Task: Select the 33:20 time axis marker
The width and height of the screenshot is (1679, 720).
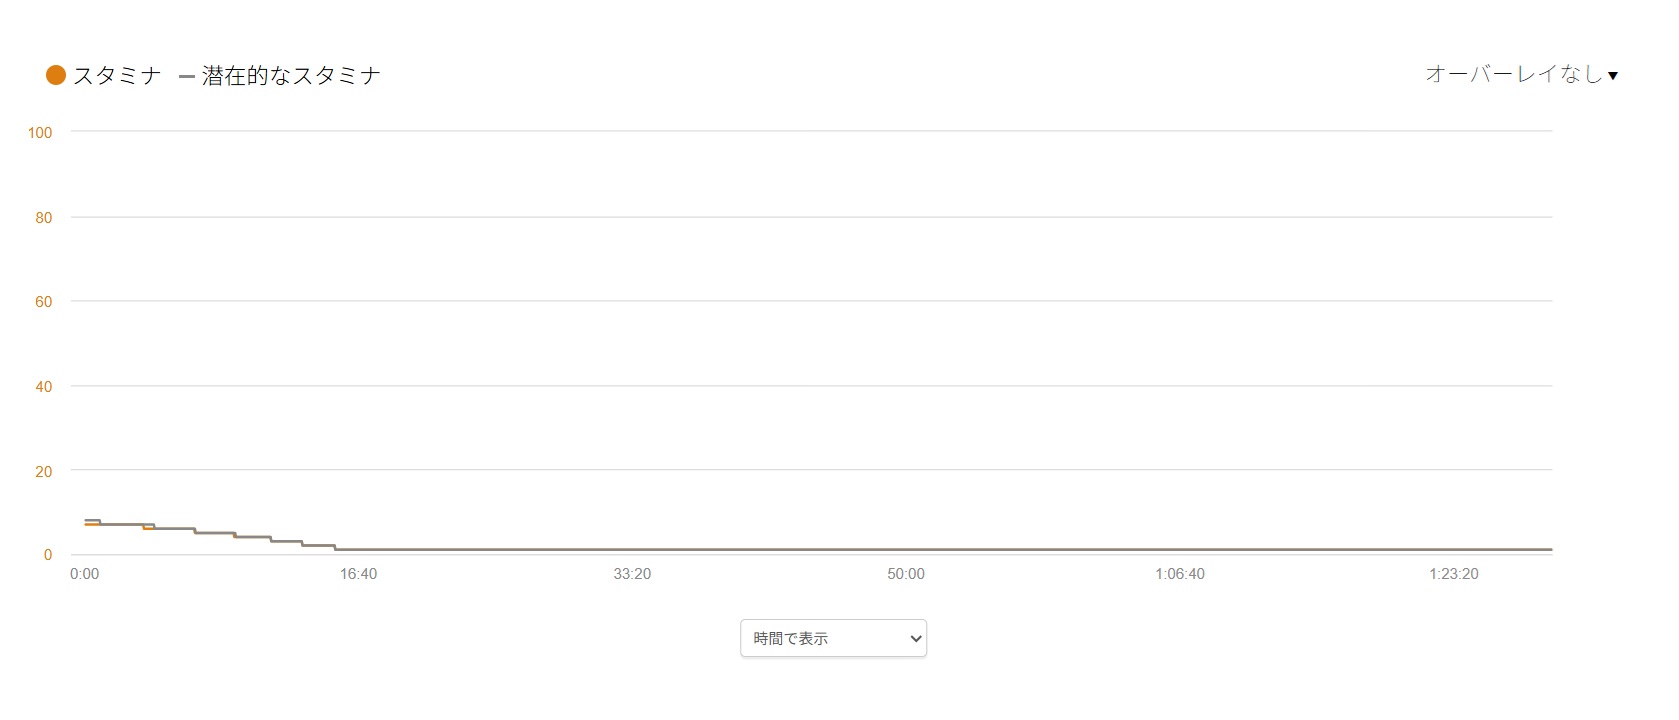Action: [632, 574]
